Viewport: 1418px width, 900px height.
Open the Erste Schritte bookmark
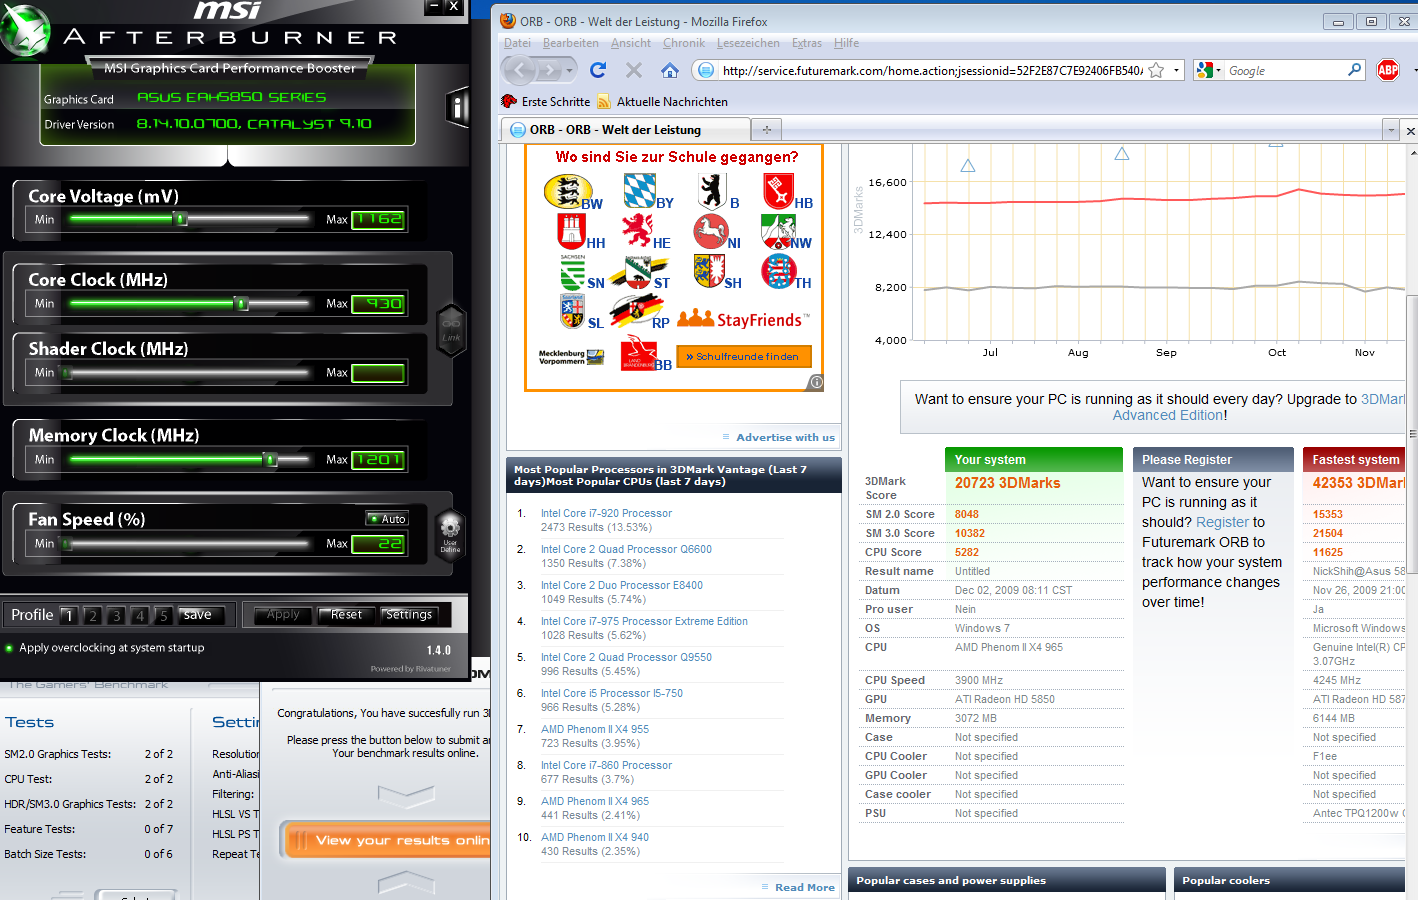tap(546, 101)
